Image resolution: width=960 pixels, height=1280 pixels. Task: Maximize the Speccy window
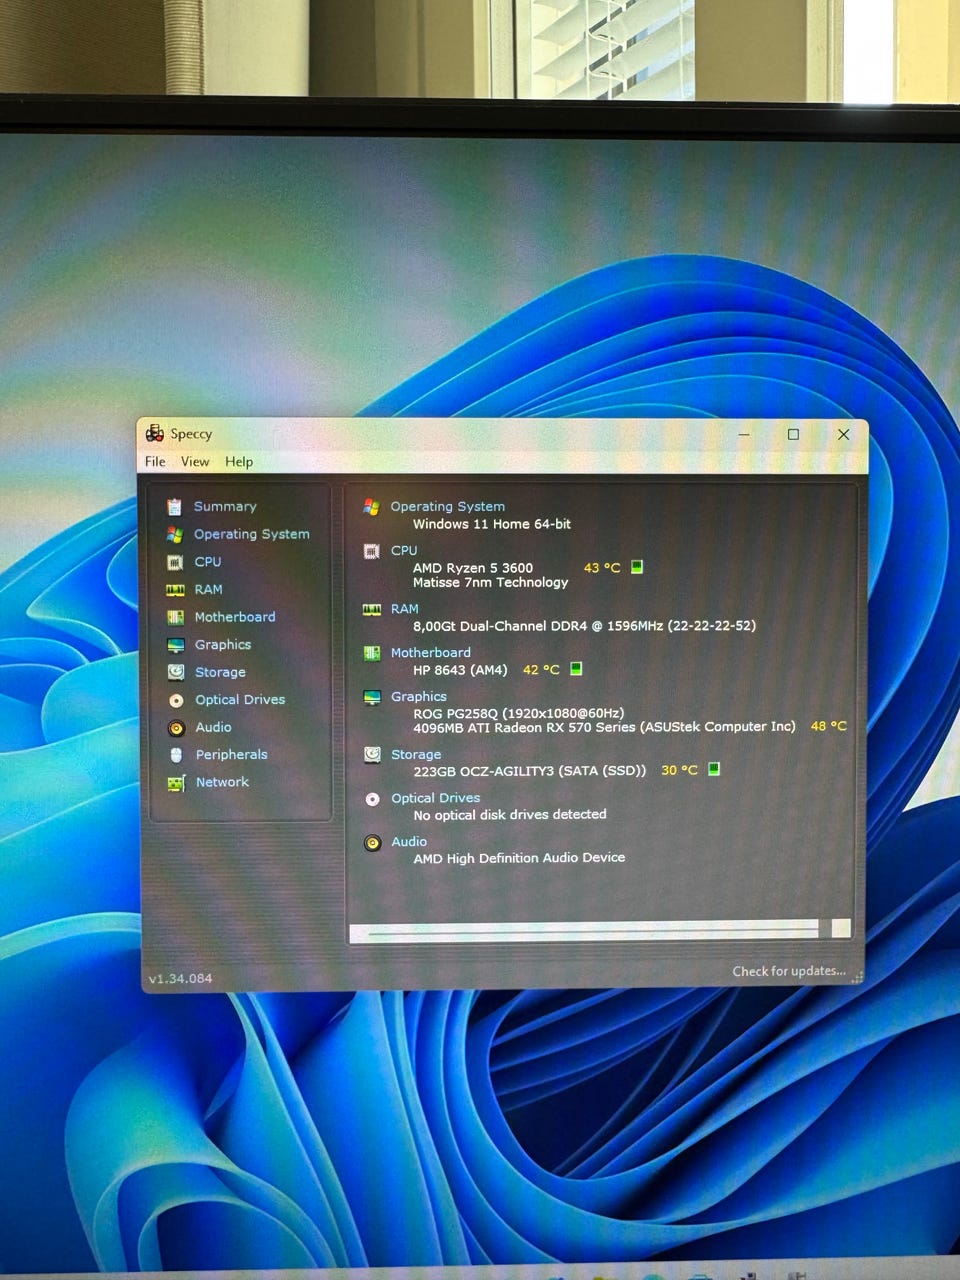[793, 434]
